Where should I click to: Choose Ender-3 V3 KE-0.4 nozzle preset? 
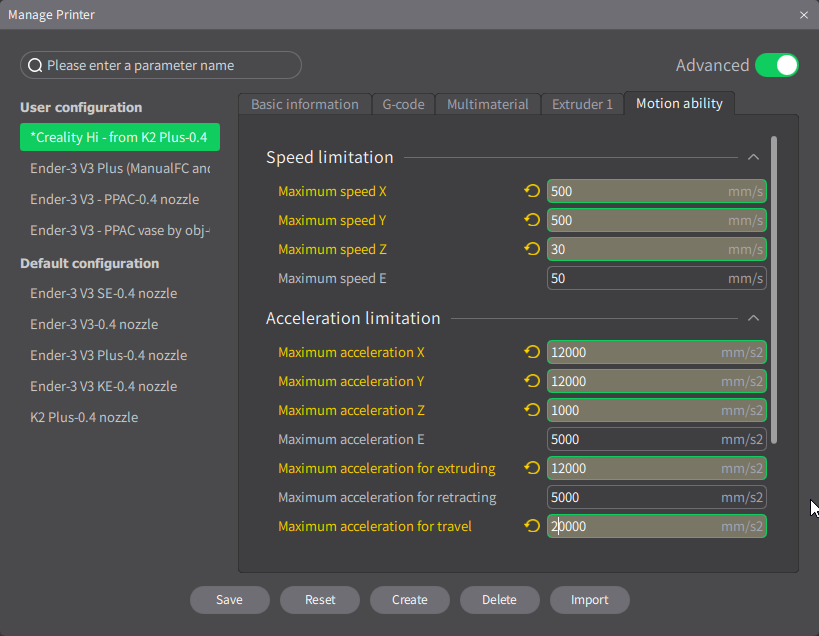point(103,386)
